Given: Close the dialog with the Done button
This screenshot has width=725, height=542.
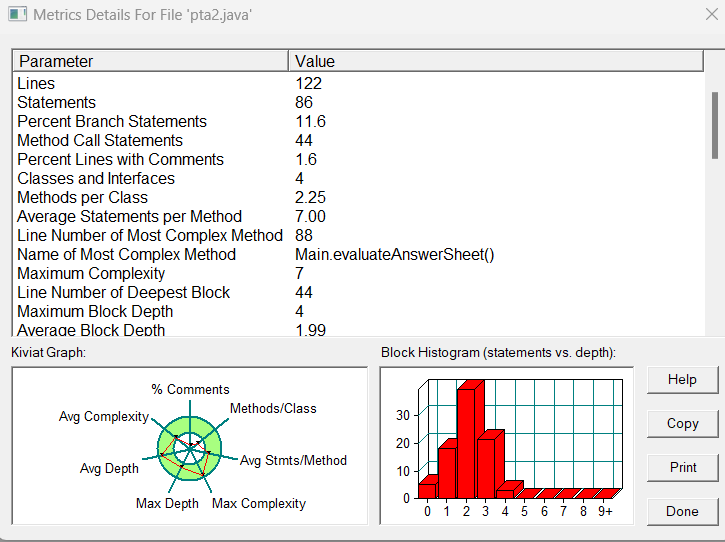Looking at the screenshot, I should click(x=682, y=511).
